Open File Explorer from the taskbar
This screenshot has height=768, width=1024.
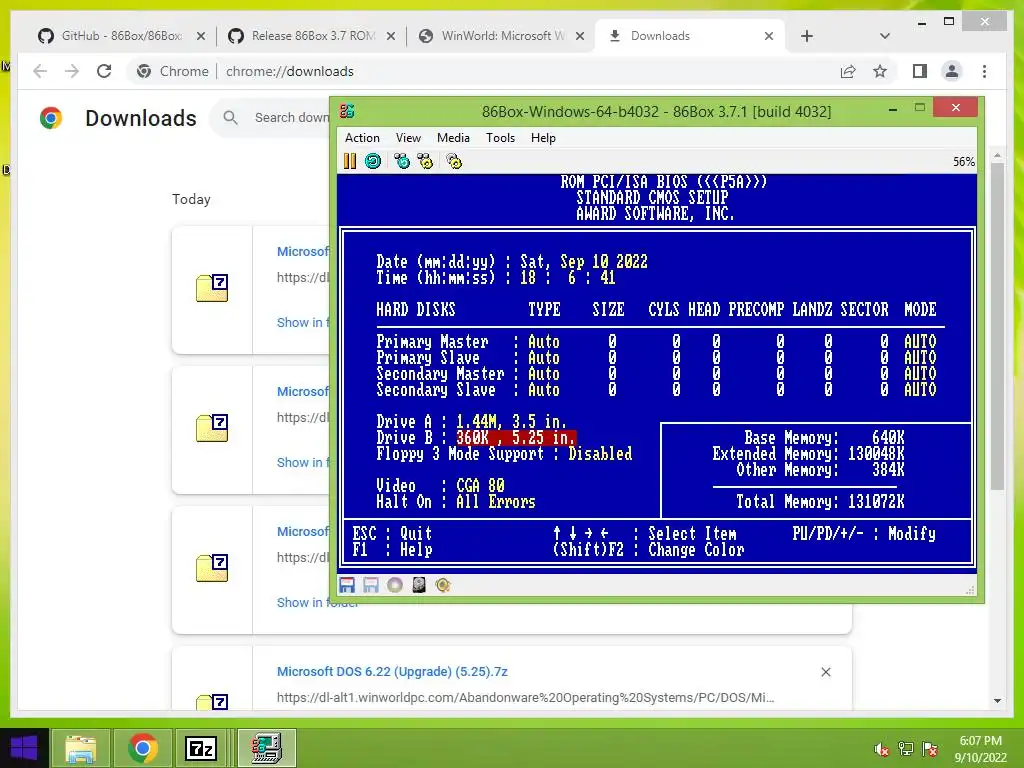pos(81,748)
